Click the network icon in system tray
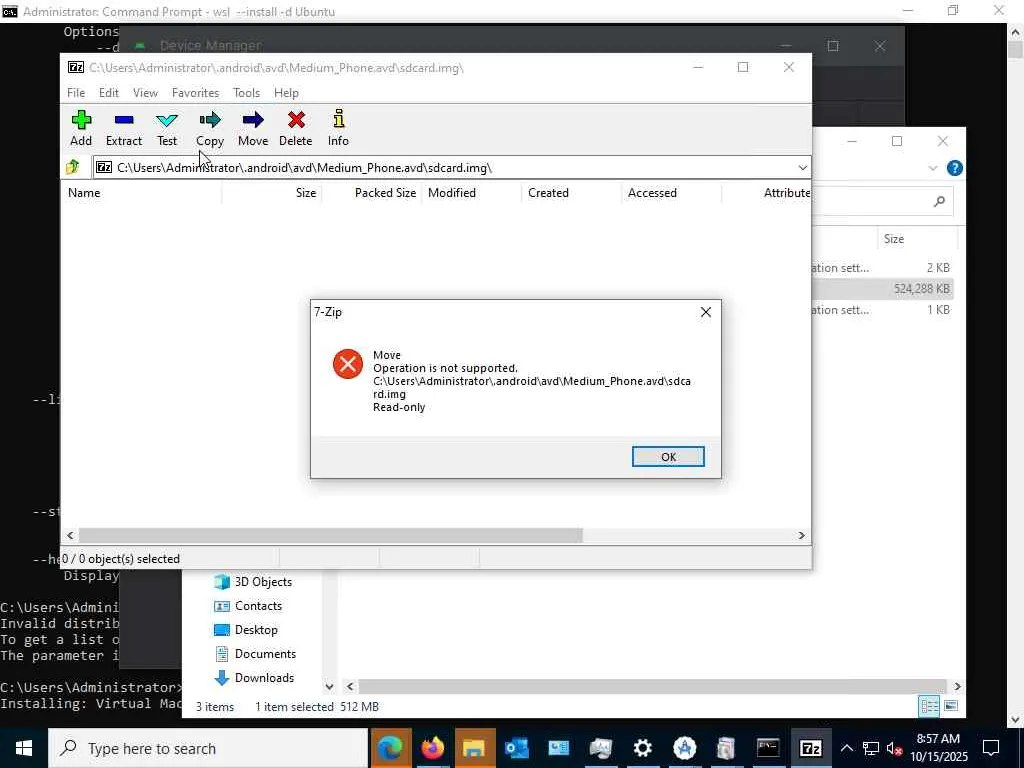The height and width of the screenshot is (768, 1024). [x=870, y=748]
